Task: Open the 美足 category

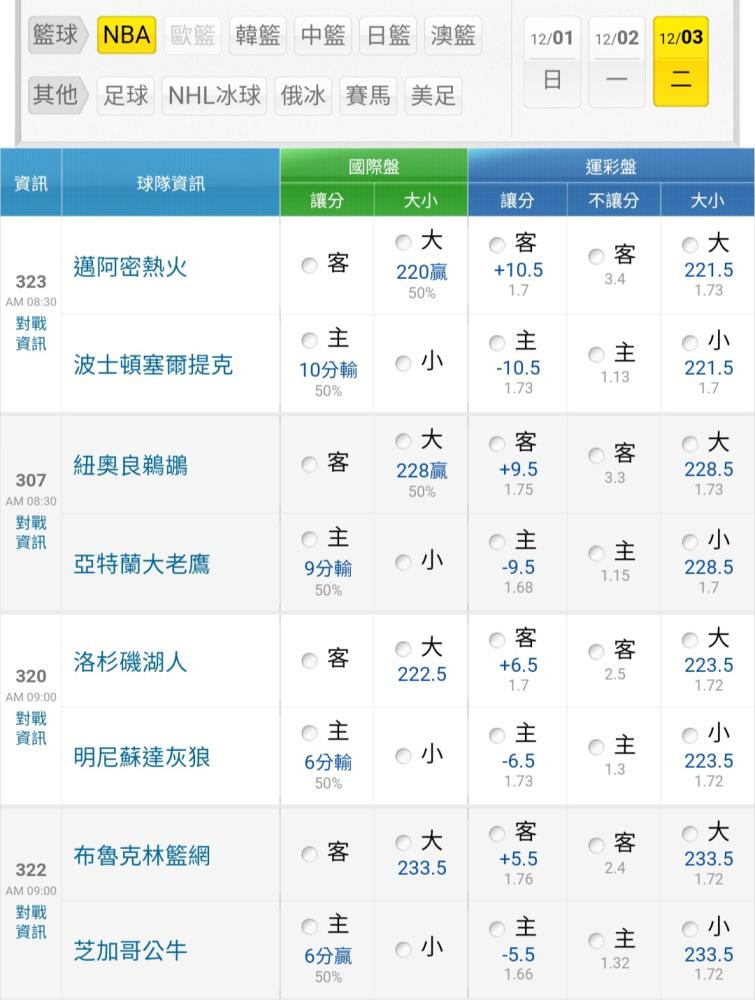Action: [x=433, y=96]
